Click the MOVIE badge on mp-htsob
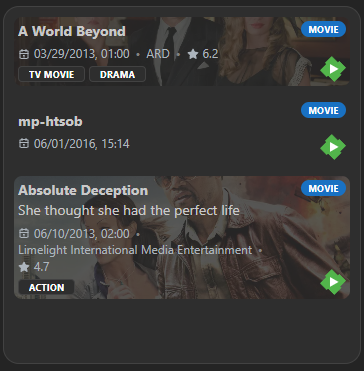 [323, 110]
